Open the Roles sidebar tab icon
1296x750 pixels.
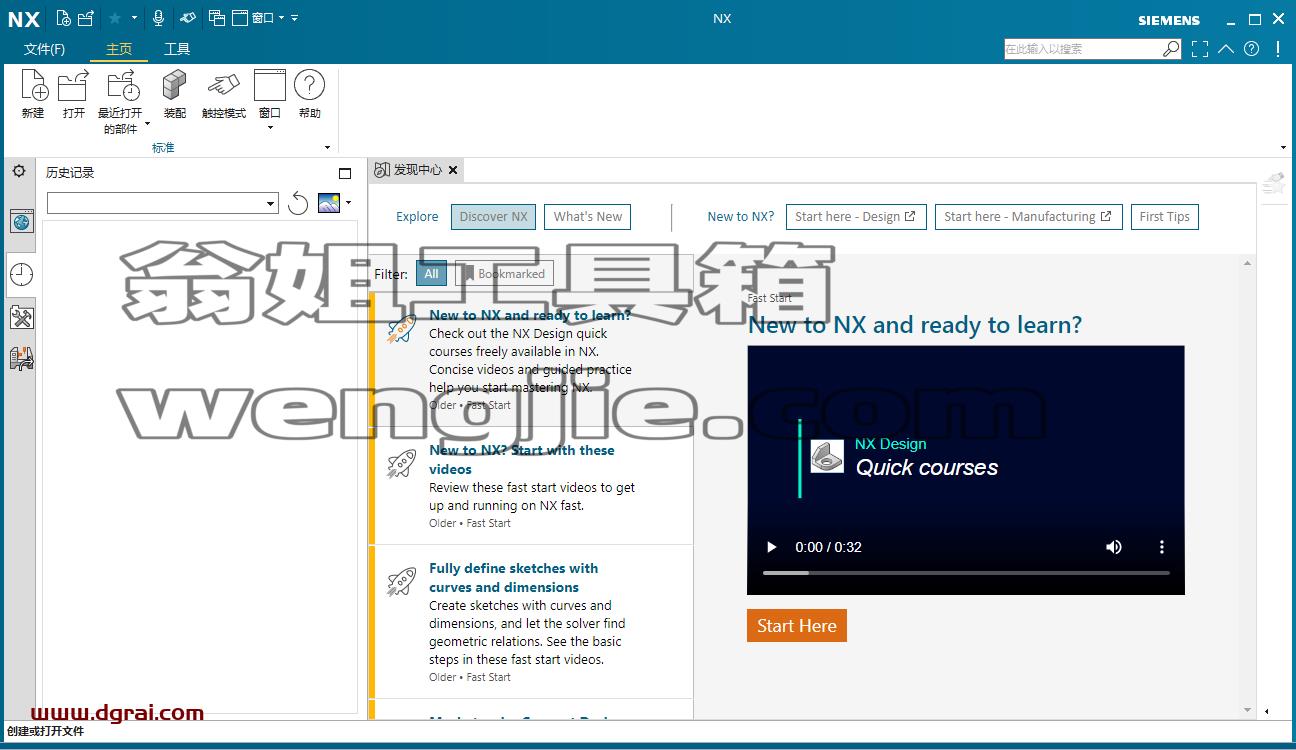(22, 358)
